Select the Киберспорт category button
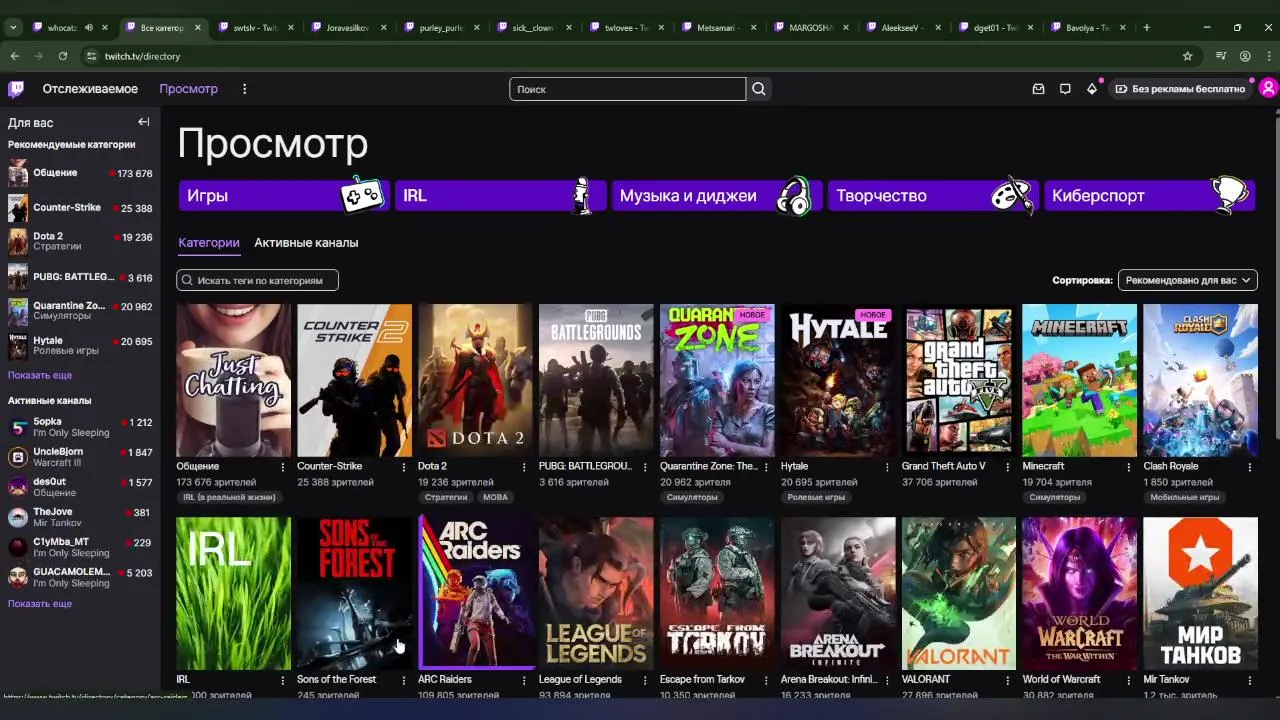The height and width of the screenshot is (720, 1280). click(x=1148, y=196)
